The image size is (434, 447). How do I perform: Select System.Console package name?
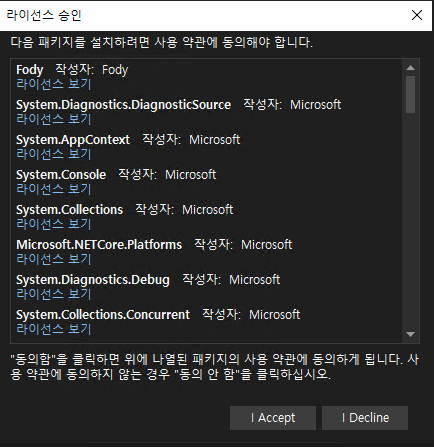coord(61,175)
